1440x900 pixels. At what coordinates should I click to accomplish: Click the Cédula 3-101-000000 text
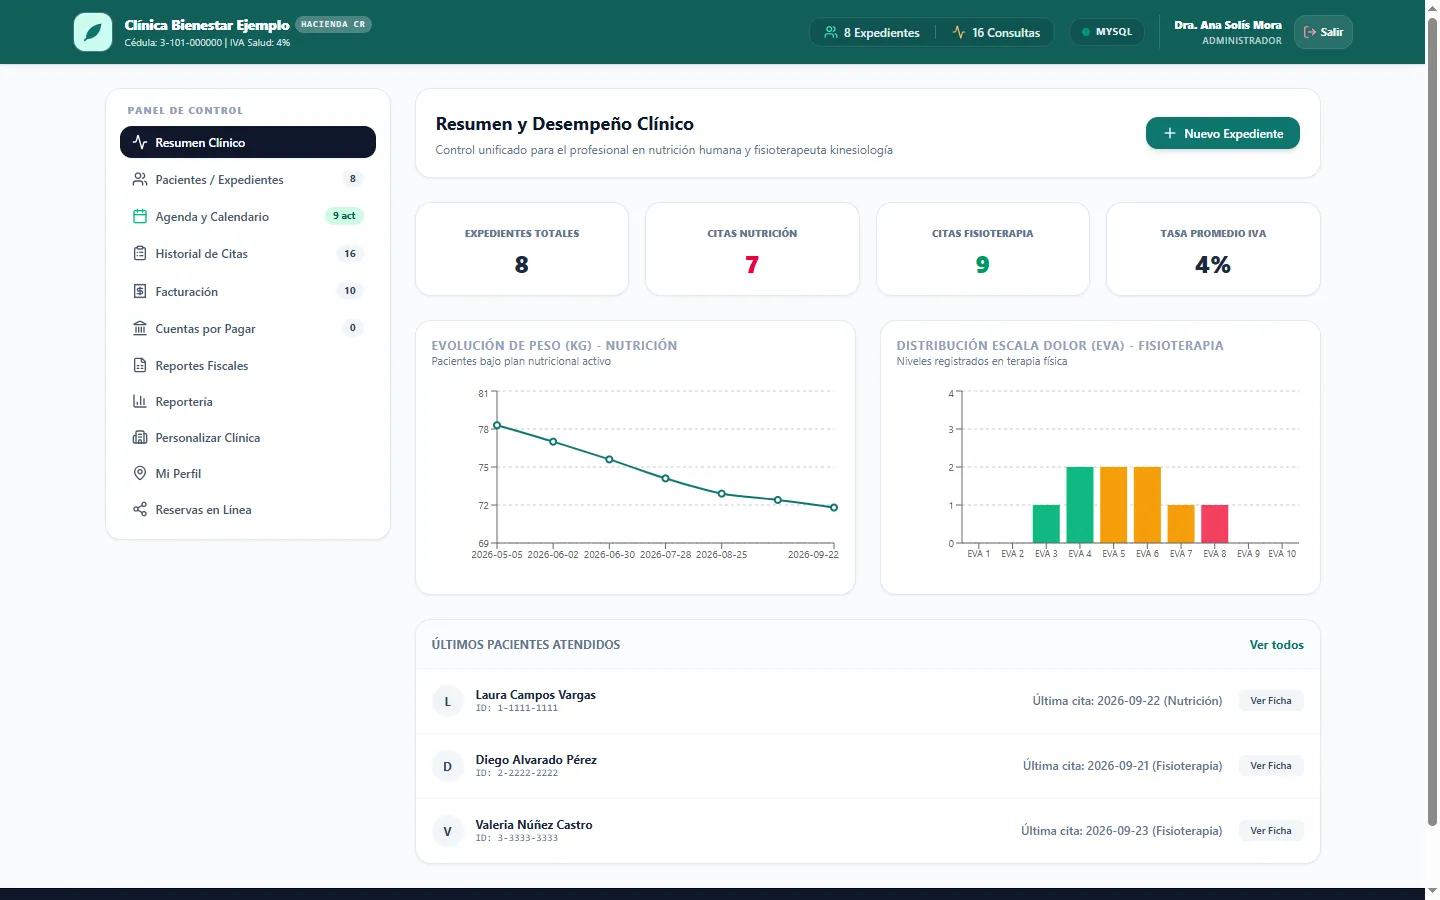point(174,43)
